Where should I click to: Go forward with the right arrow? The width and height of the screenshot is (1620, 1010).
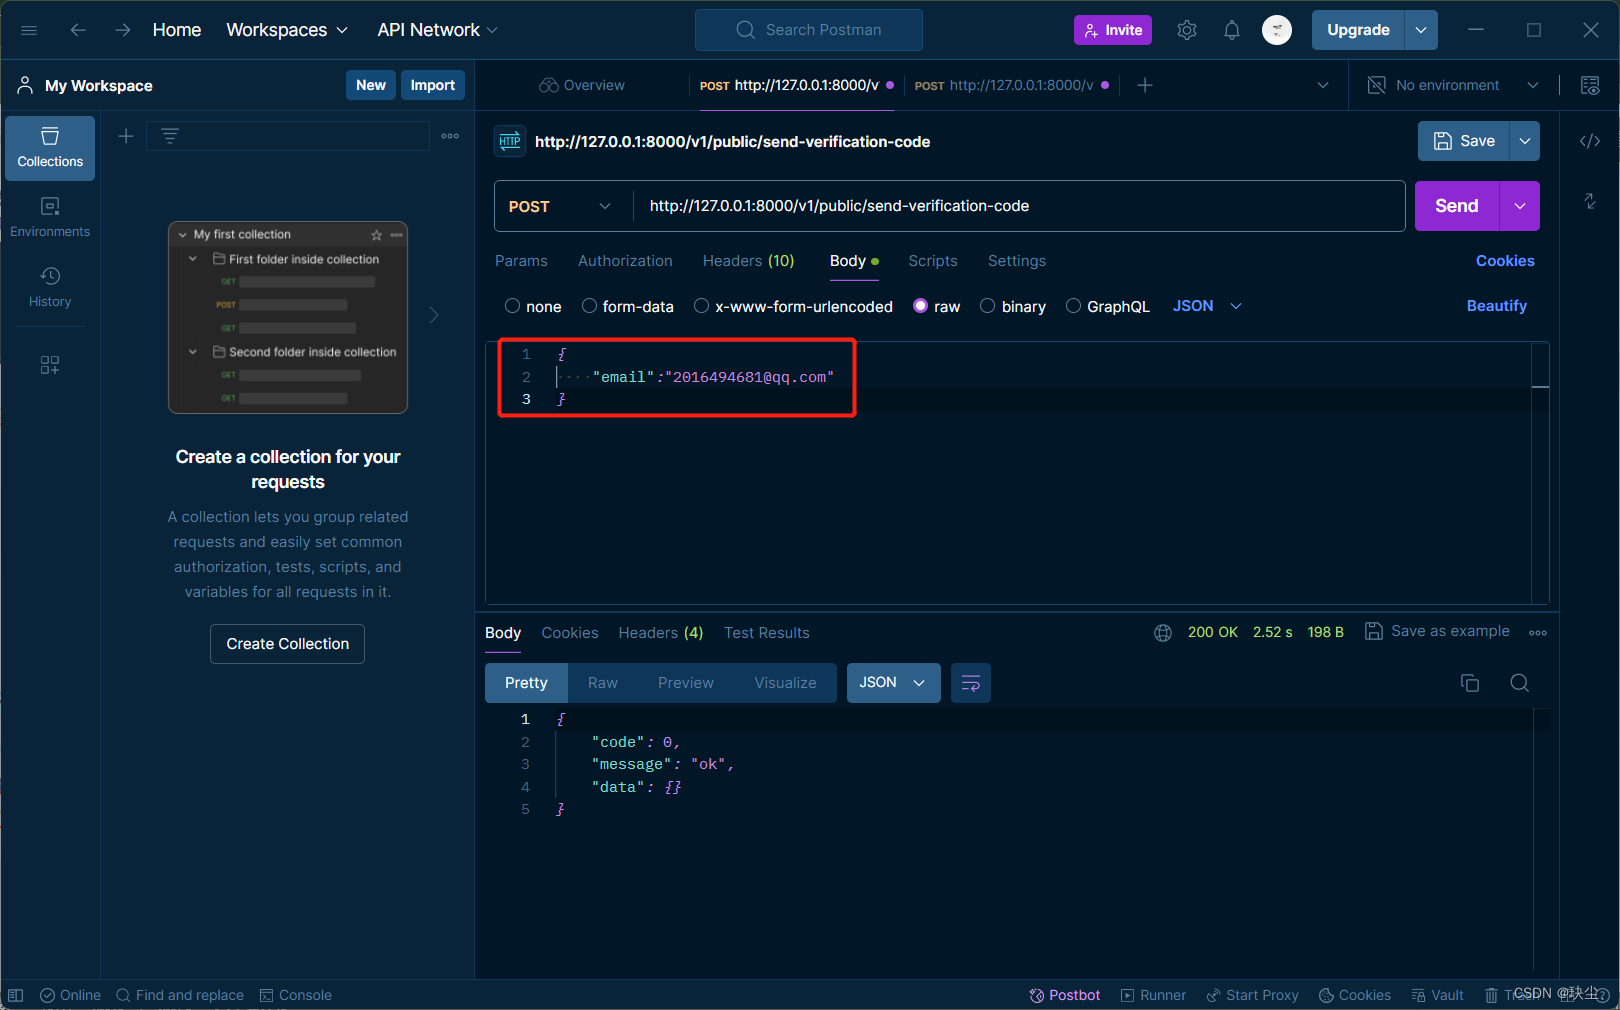[122, 30]
